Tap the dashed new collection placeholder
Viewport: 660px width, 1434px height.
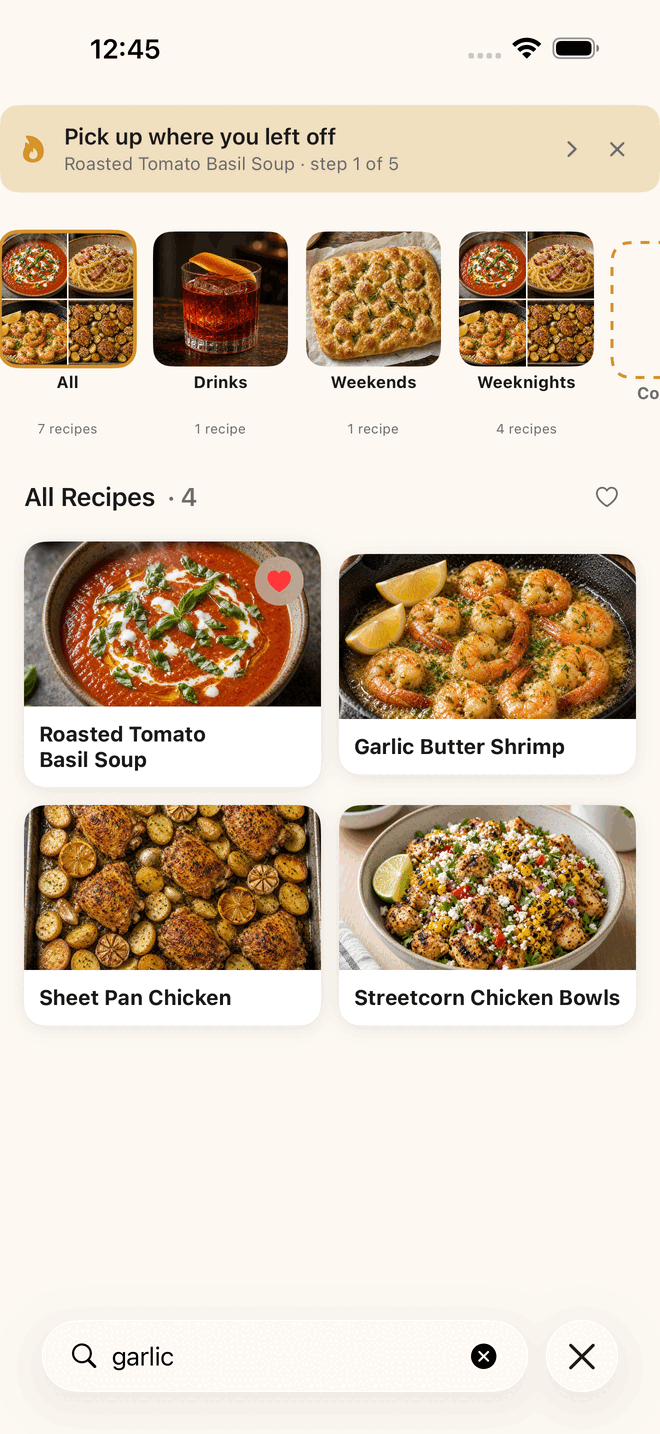click(636, 309)
